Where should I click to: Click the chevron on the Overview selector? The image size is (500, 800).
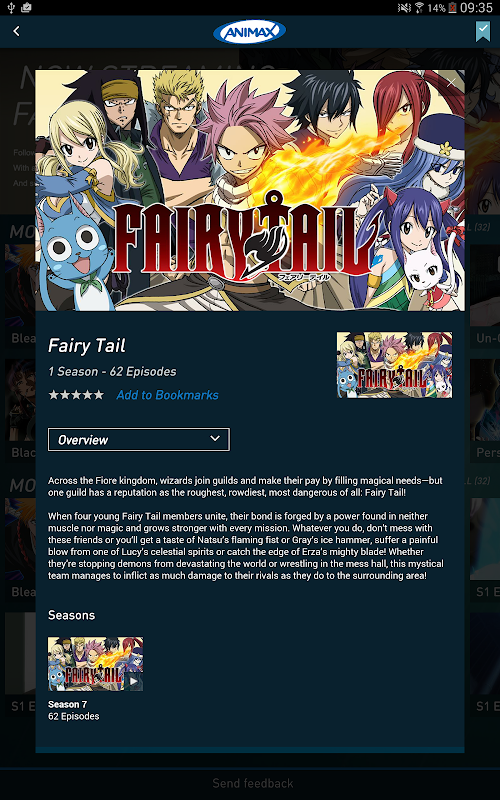point(215,438)
